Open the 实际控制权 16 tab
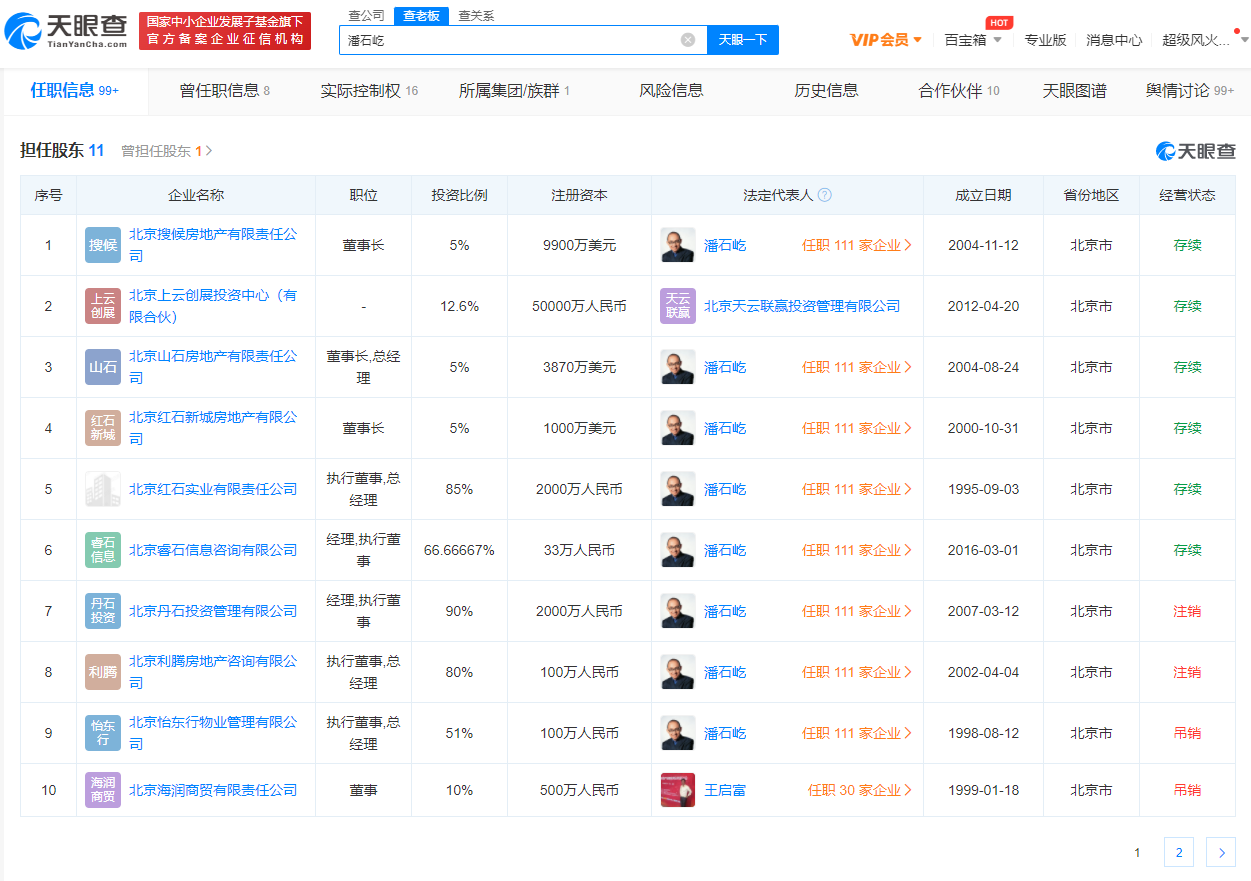 [x=369, y=91]
